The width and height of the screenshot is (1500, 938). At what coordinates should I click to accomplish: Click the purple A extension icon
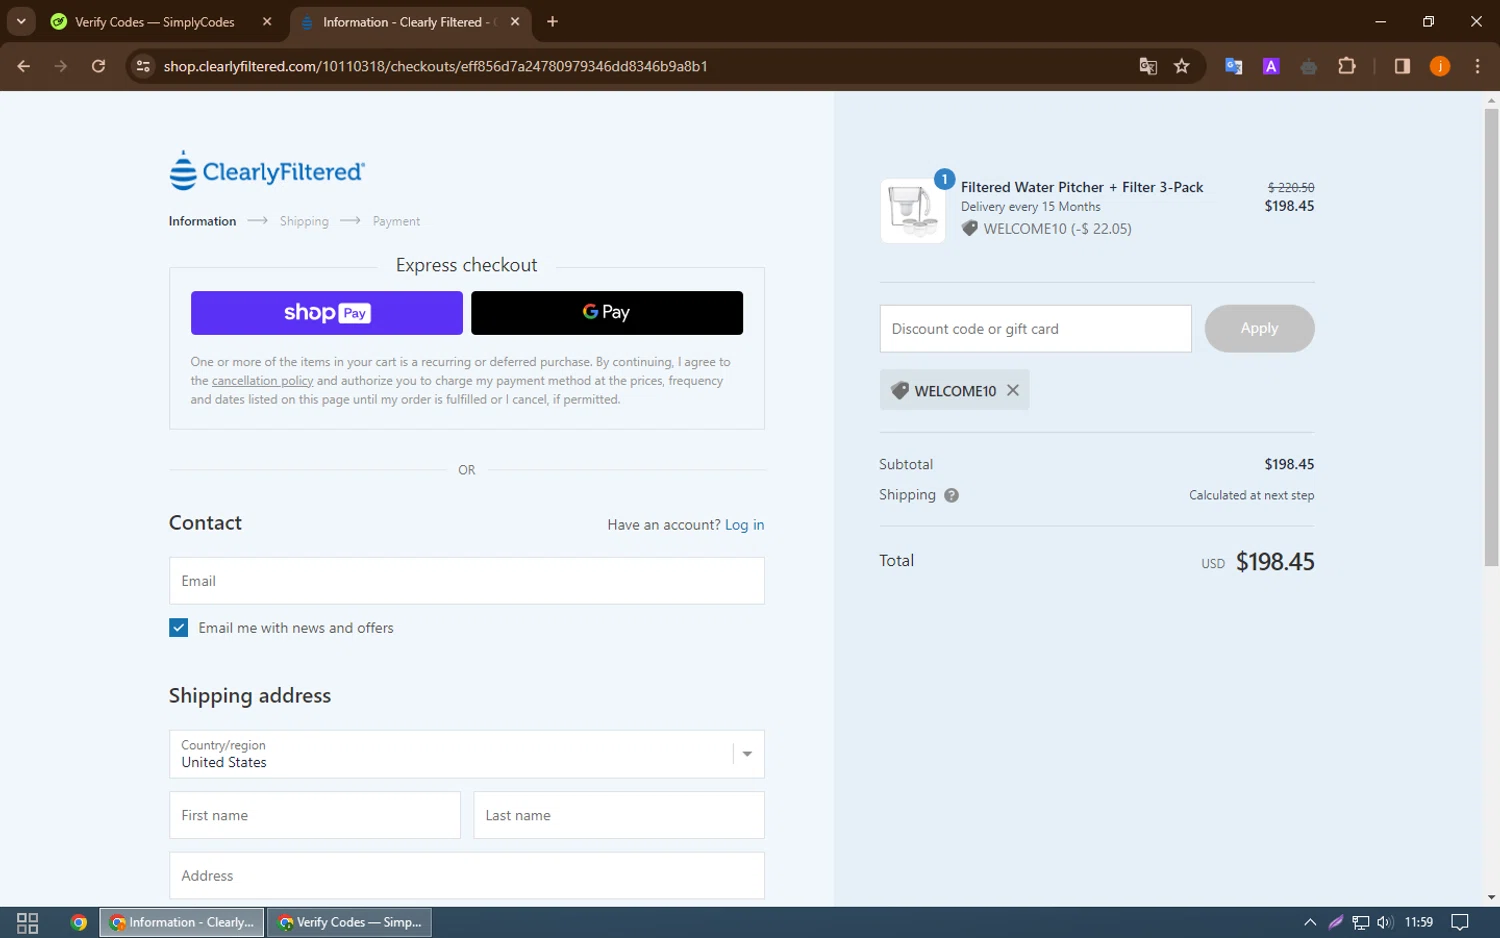point(1271,66)
